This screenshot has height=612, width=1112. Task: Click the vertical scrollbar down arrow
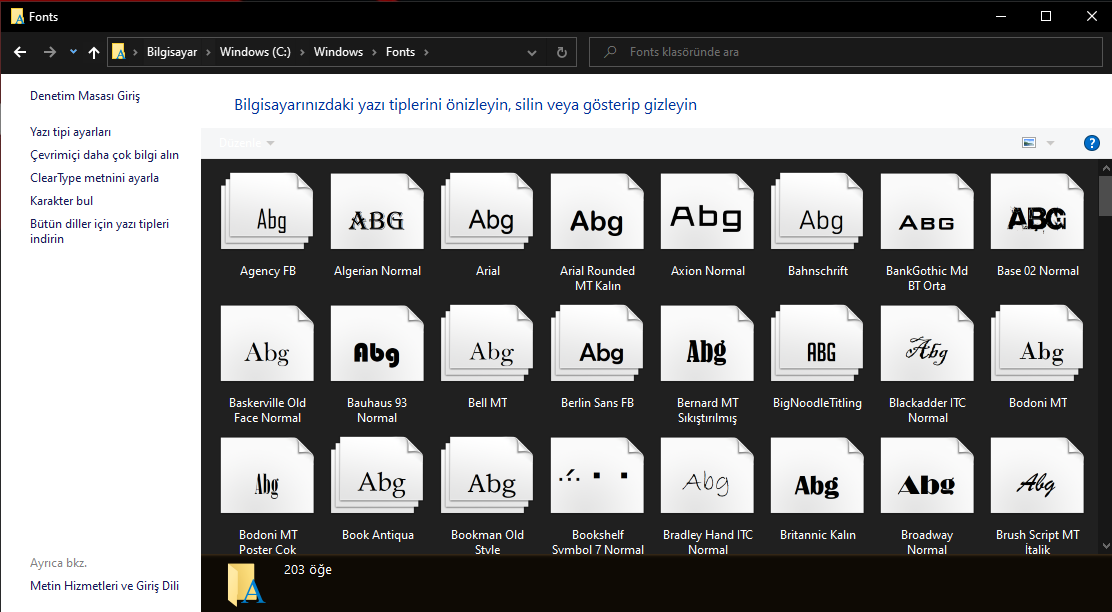[x=1105, y=546]
